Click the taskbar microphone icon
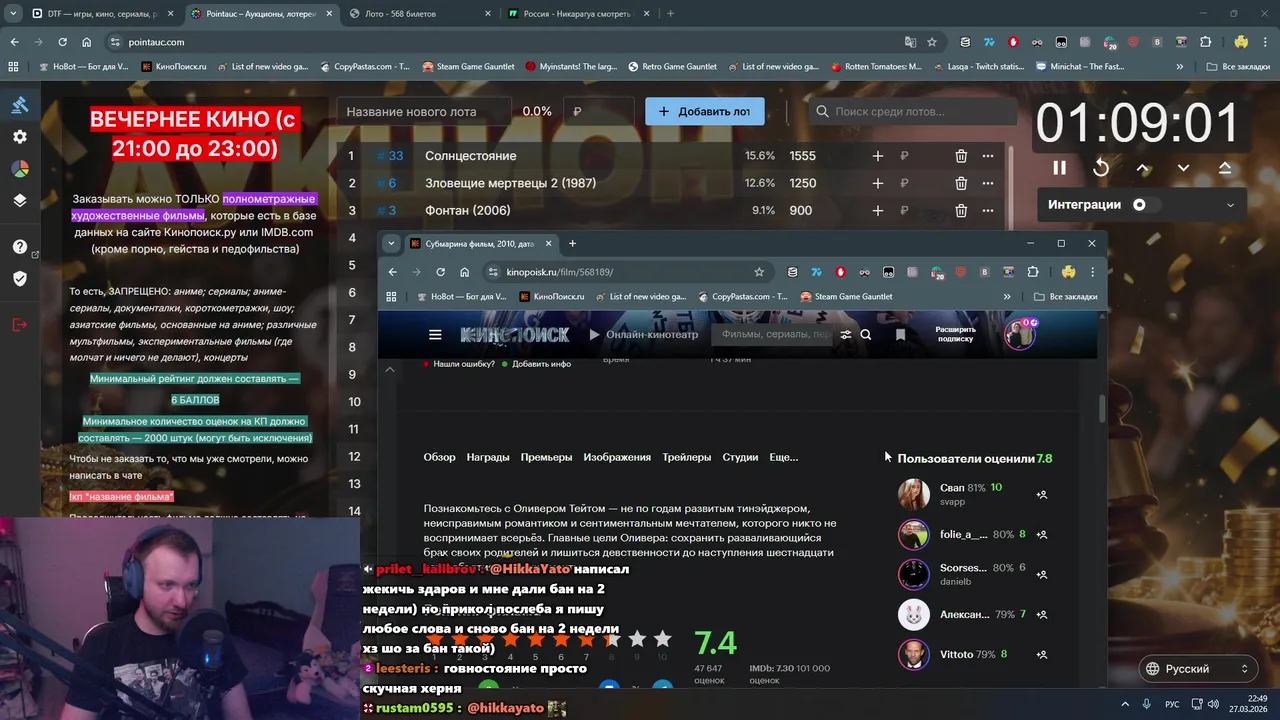The height and width of the screenshot is (720, 1280). (x=1147, y=704)
